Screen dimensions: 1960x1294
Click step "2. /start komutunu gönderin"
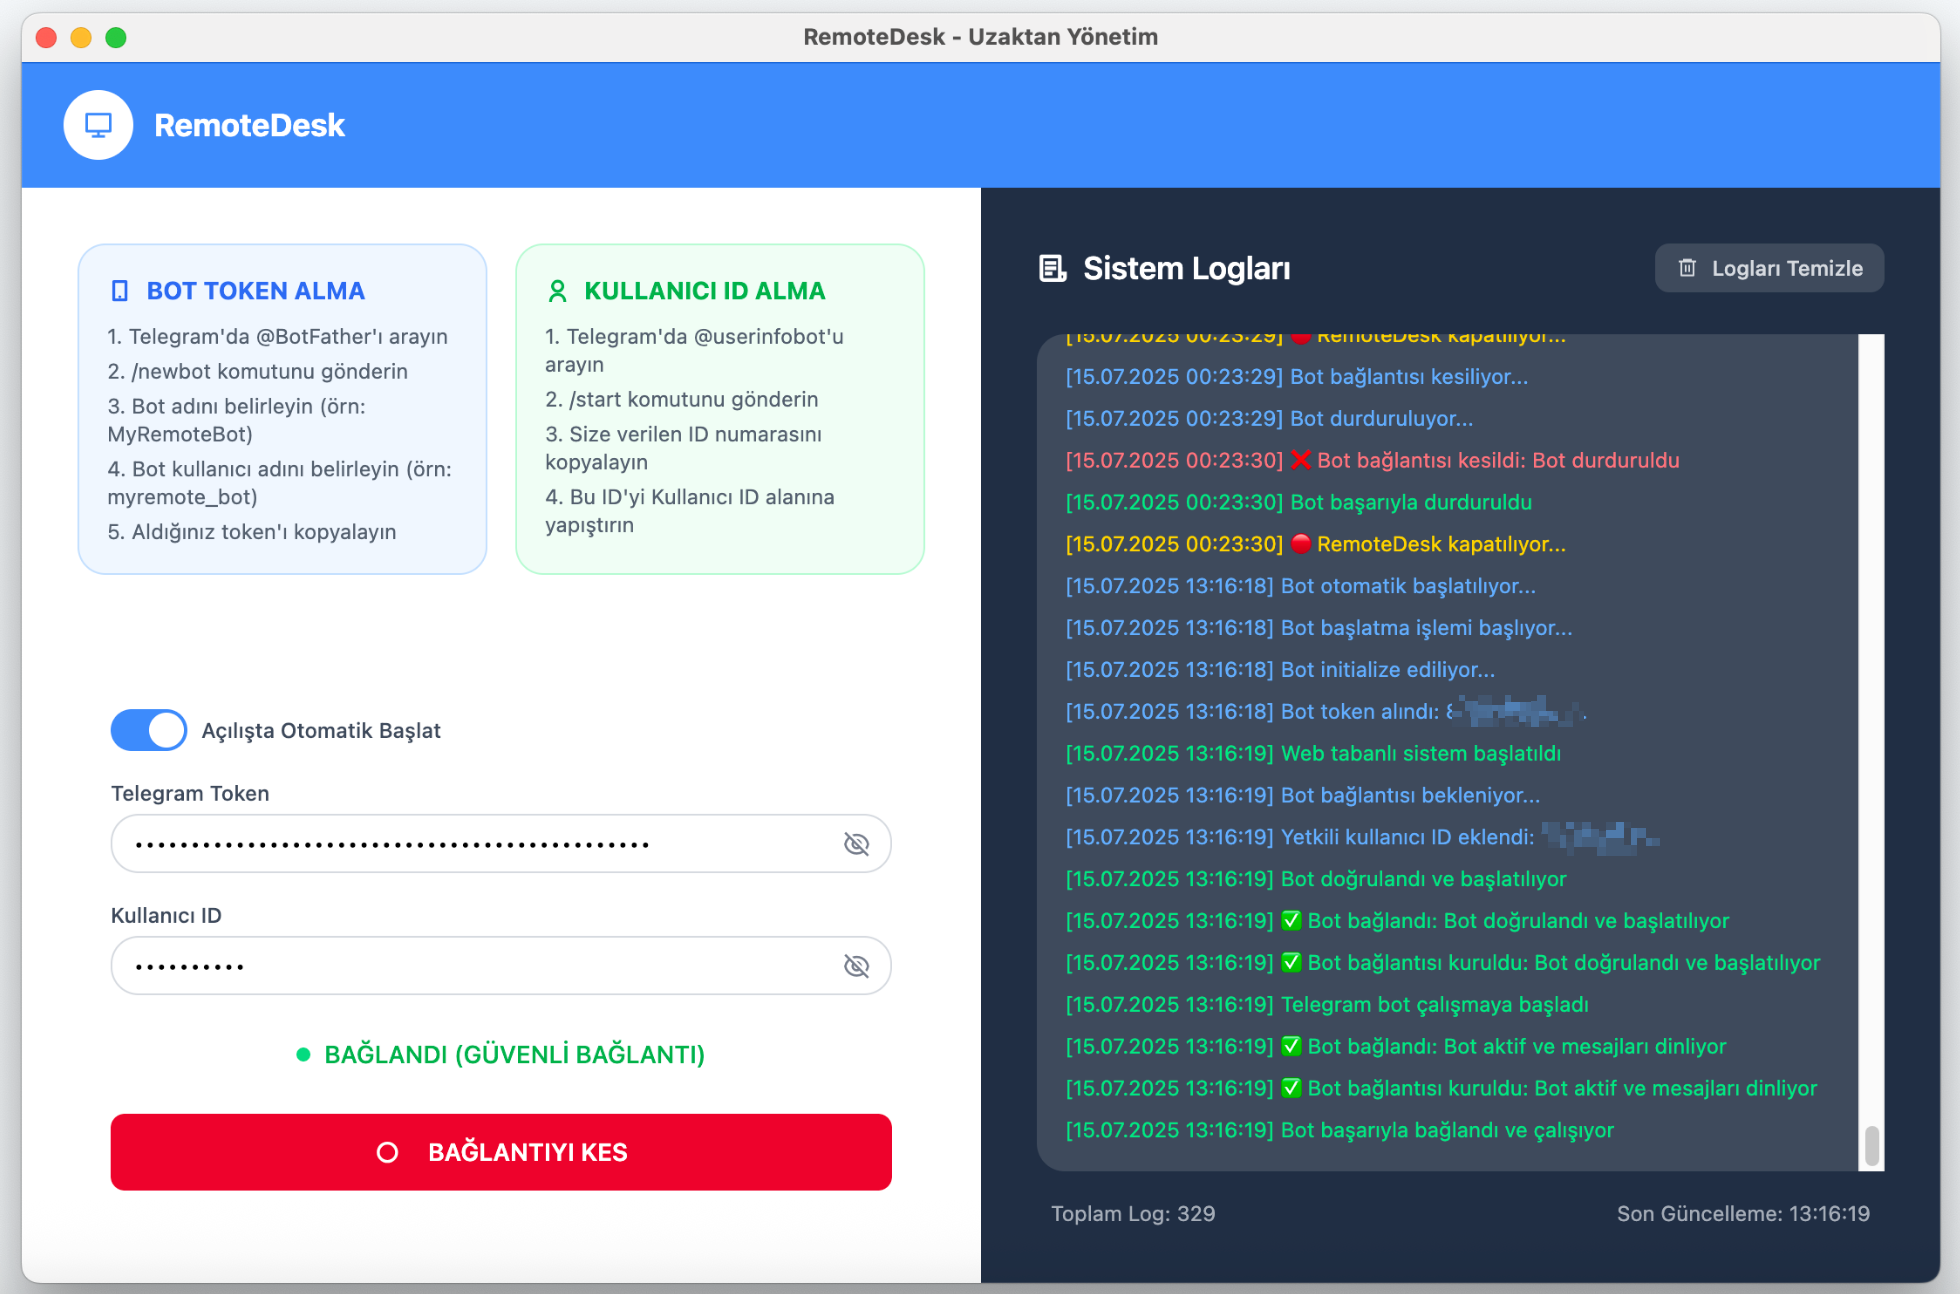pos(682,399)
